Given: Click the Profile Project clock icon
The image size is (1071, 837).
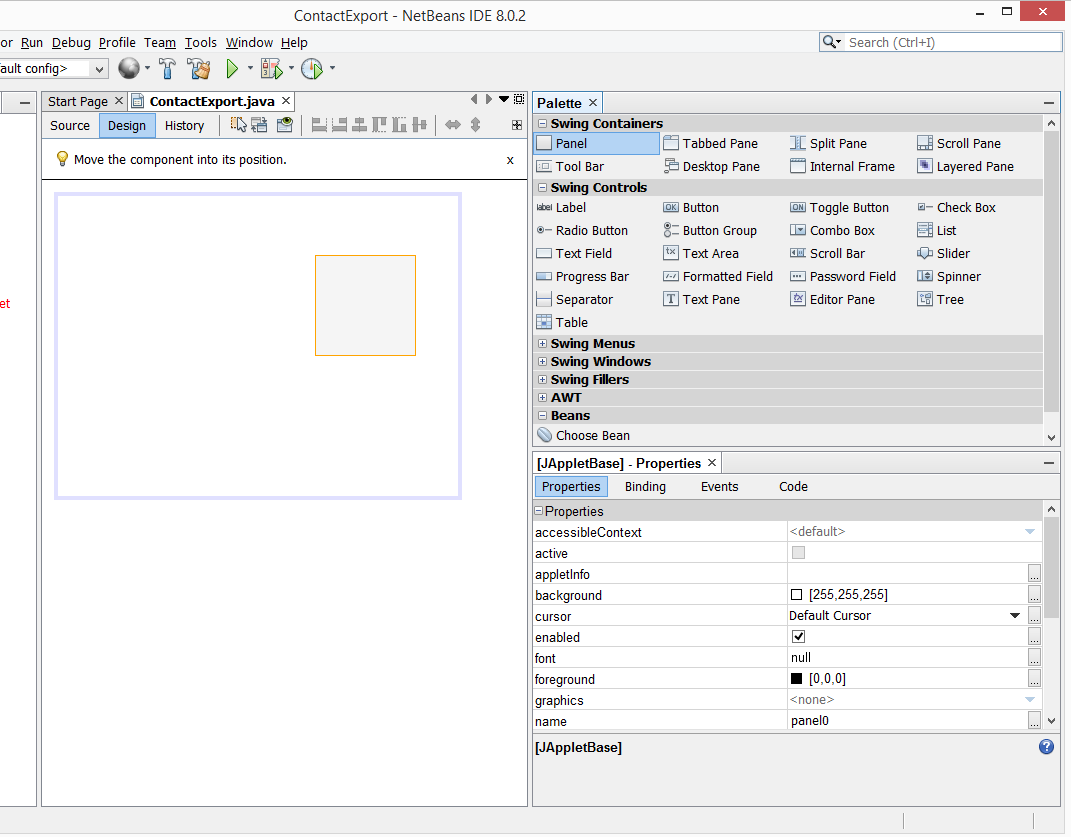Looking at the screenshot, I should click(312, 69).
